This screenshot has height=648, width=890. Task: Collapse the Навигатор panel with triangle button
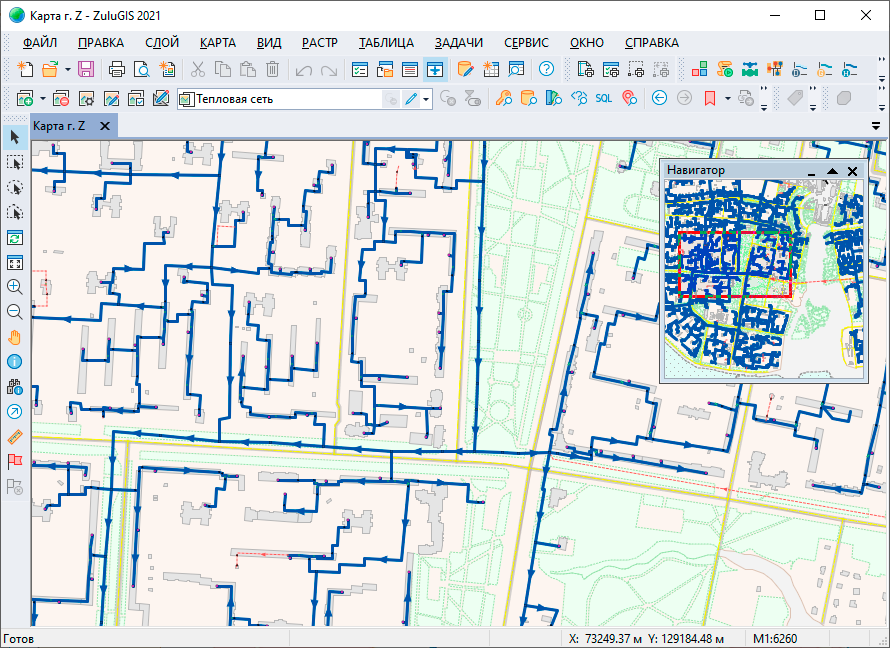[832, 172]
